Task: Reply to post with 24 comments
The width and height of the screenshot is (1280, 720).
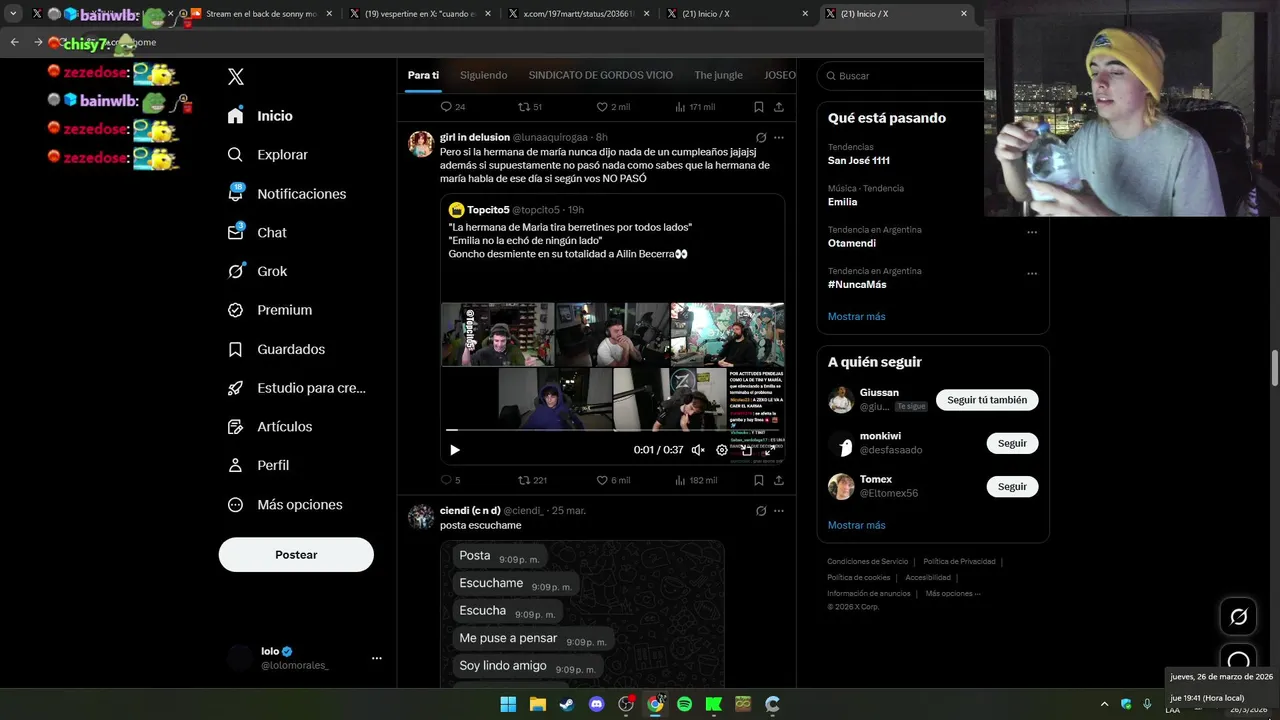Action: (x=453, y=107)
